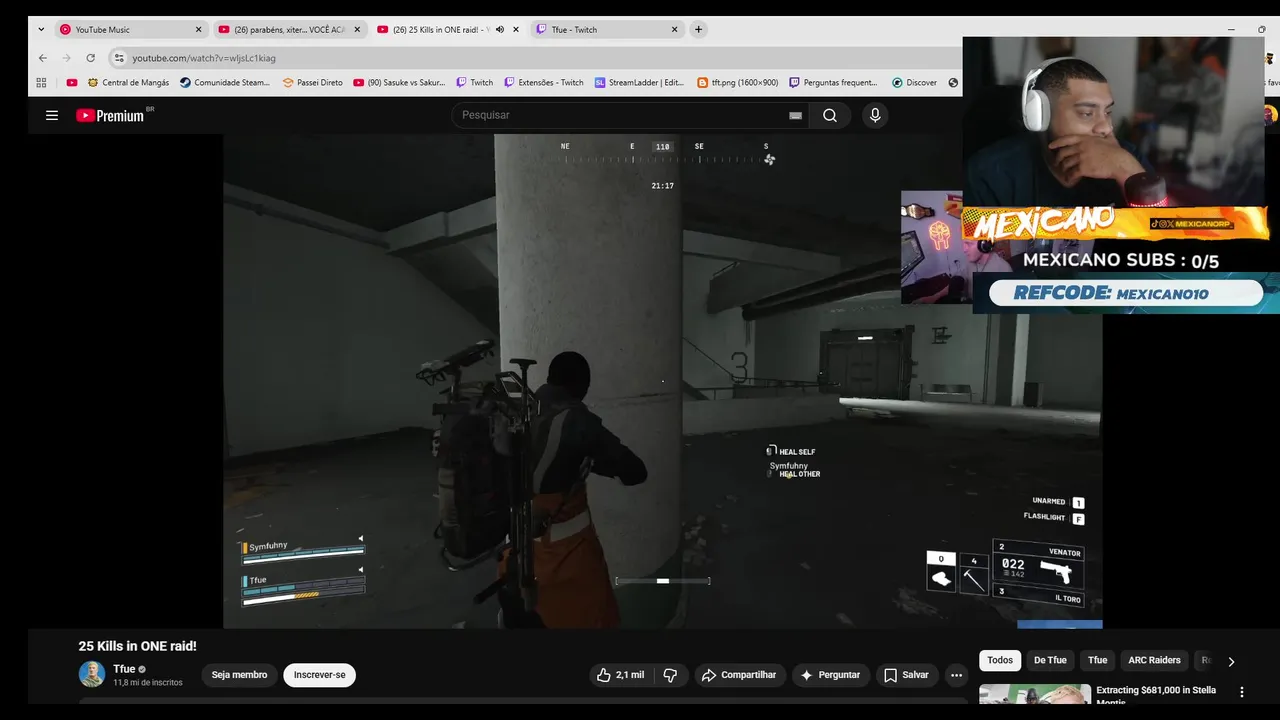Reload the page

[90, 58]
